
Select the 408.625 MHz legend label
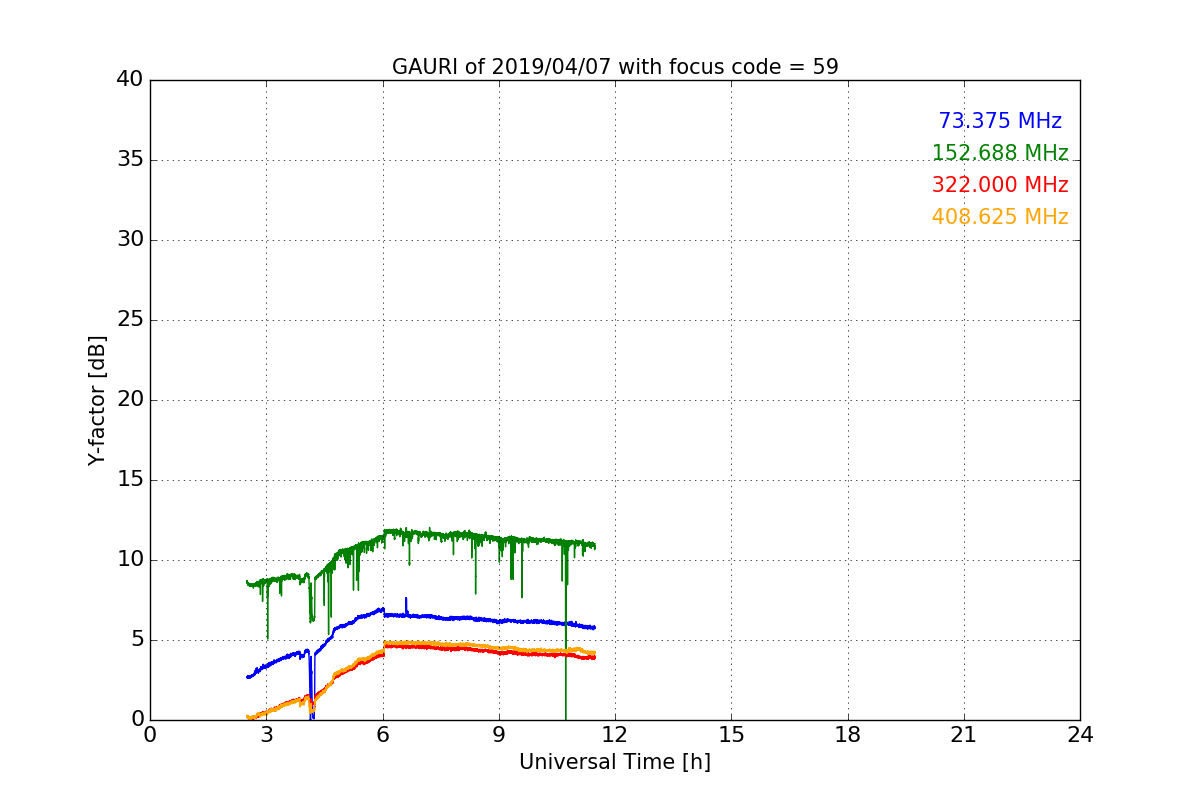click(x=1000, y=217)
